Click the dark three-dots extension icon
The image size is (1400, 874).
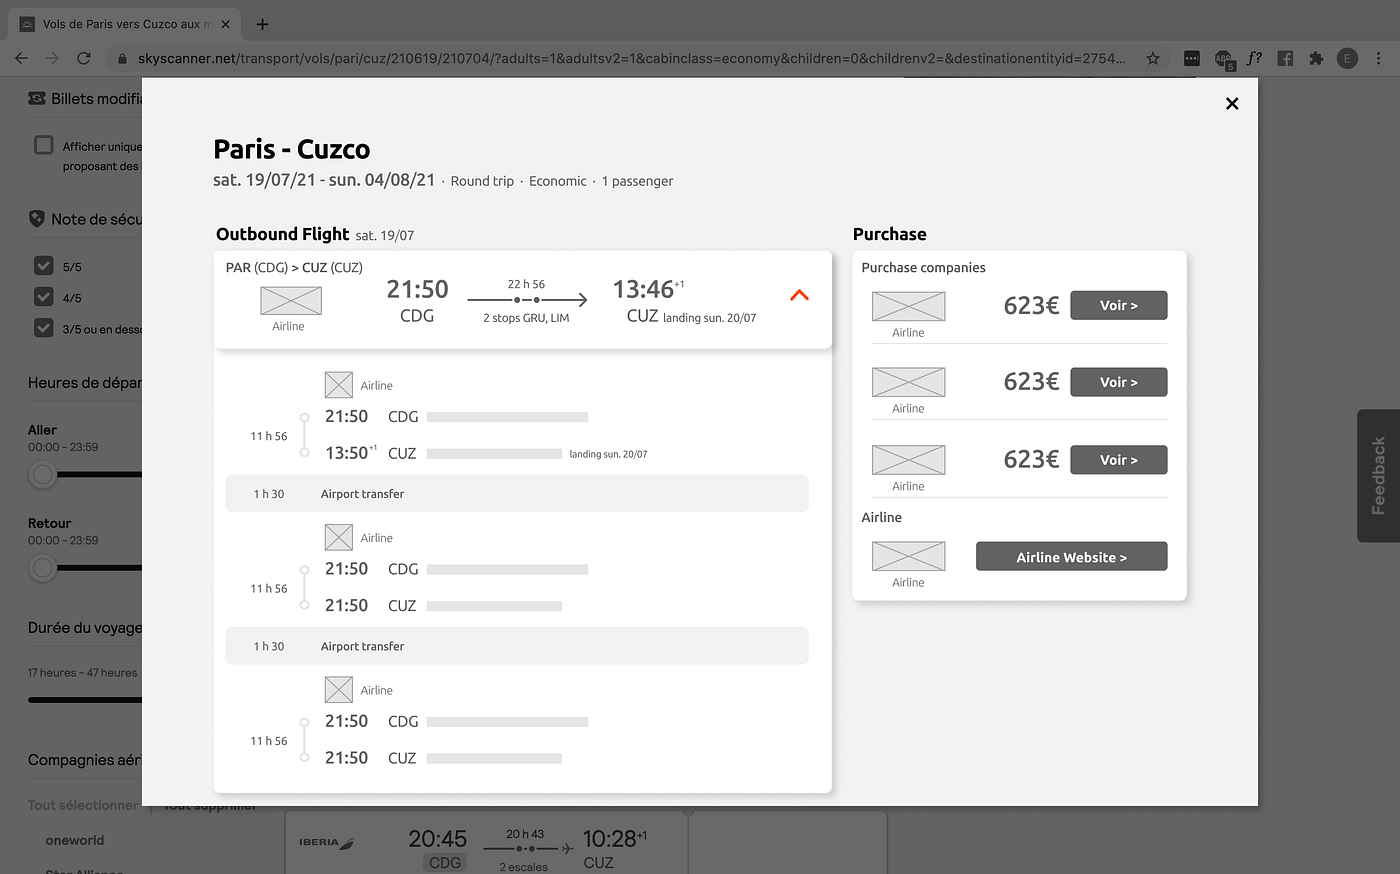coord(1191,59)
